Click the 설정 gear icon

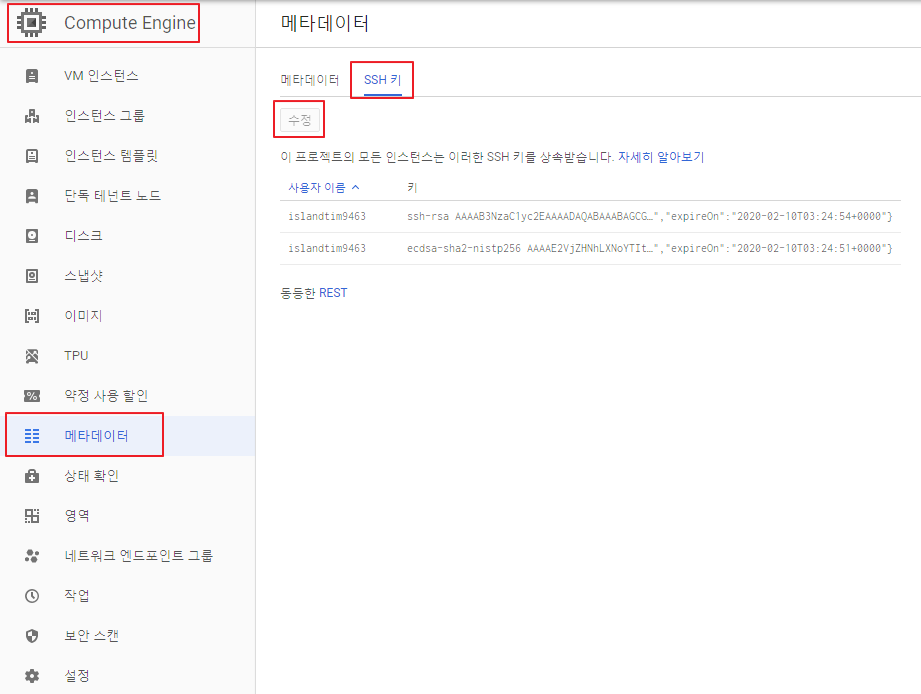click(x=32, y=676)
